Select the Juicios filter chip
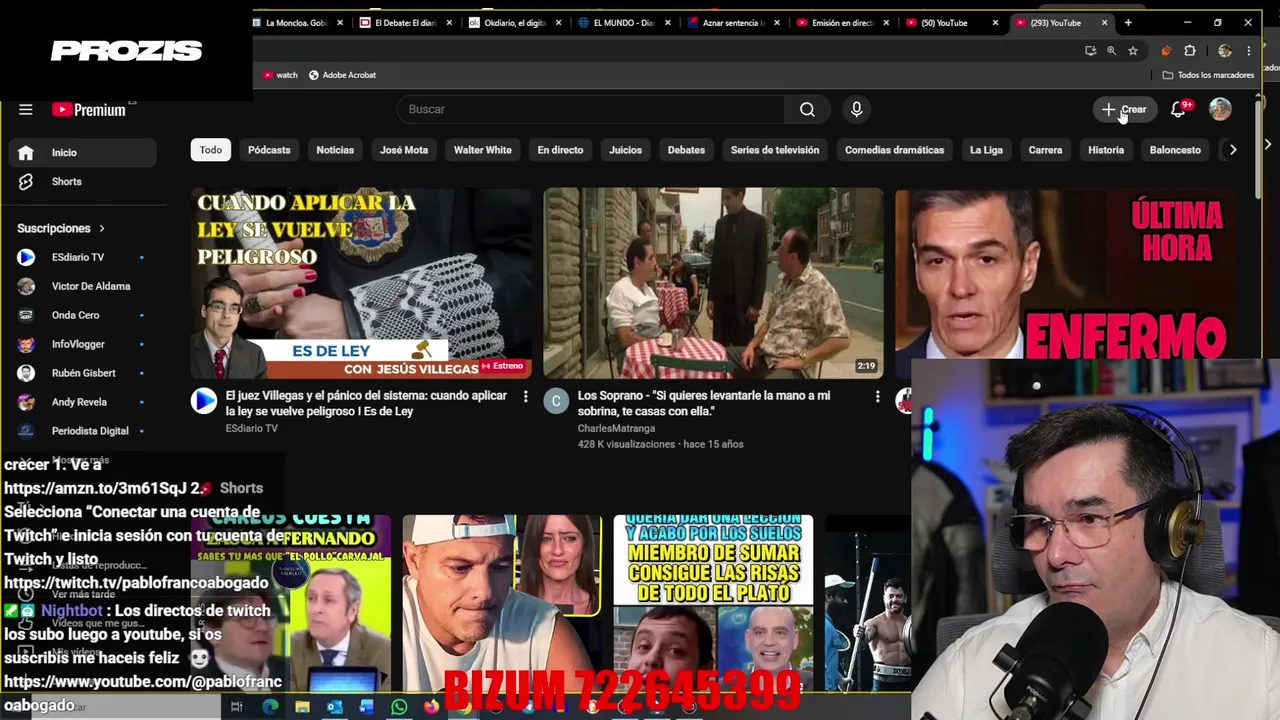The image size is (1280, 720). tap(625, 150)
